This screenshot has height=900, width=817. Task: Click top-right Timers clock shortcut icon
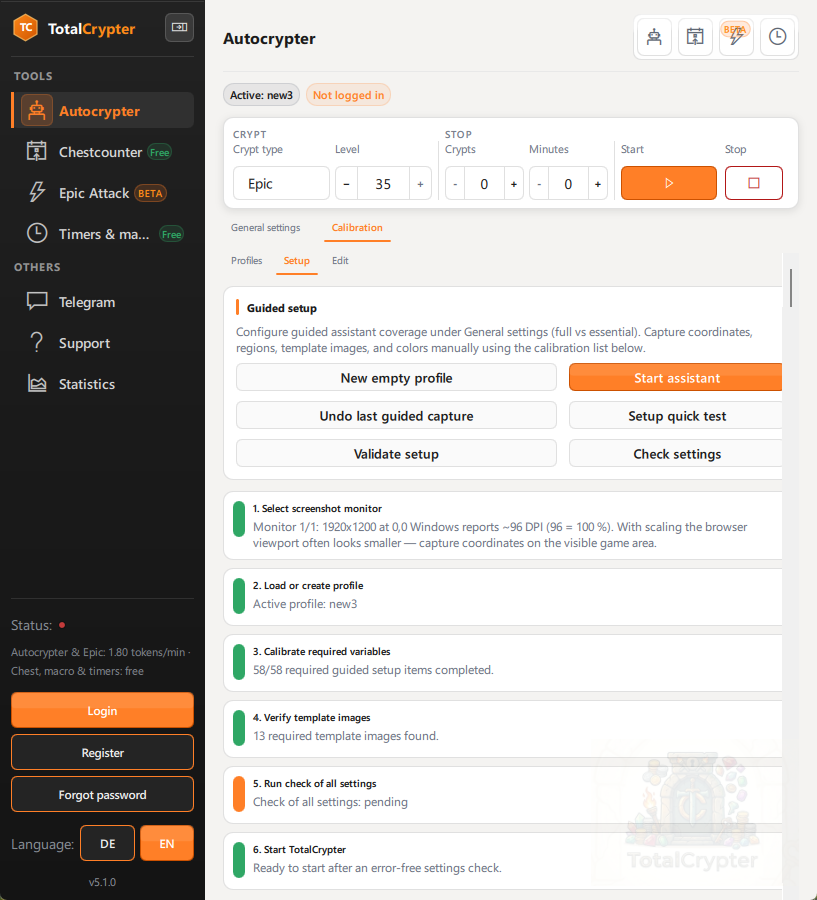click(x=777, y=37)
